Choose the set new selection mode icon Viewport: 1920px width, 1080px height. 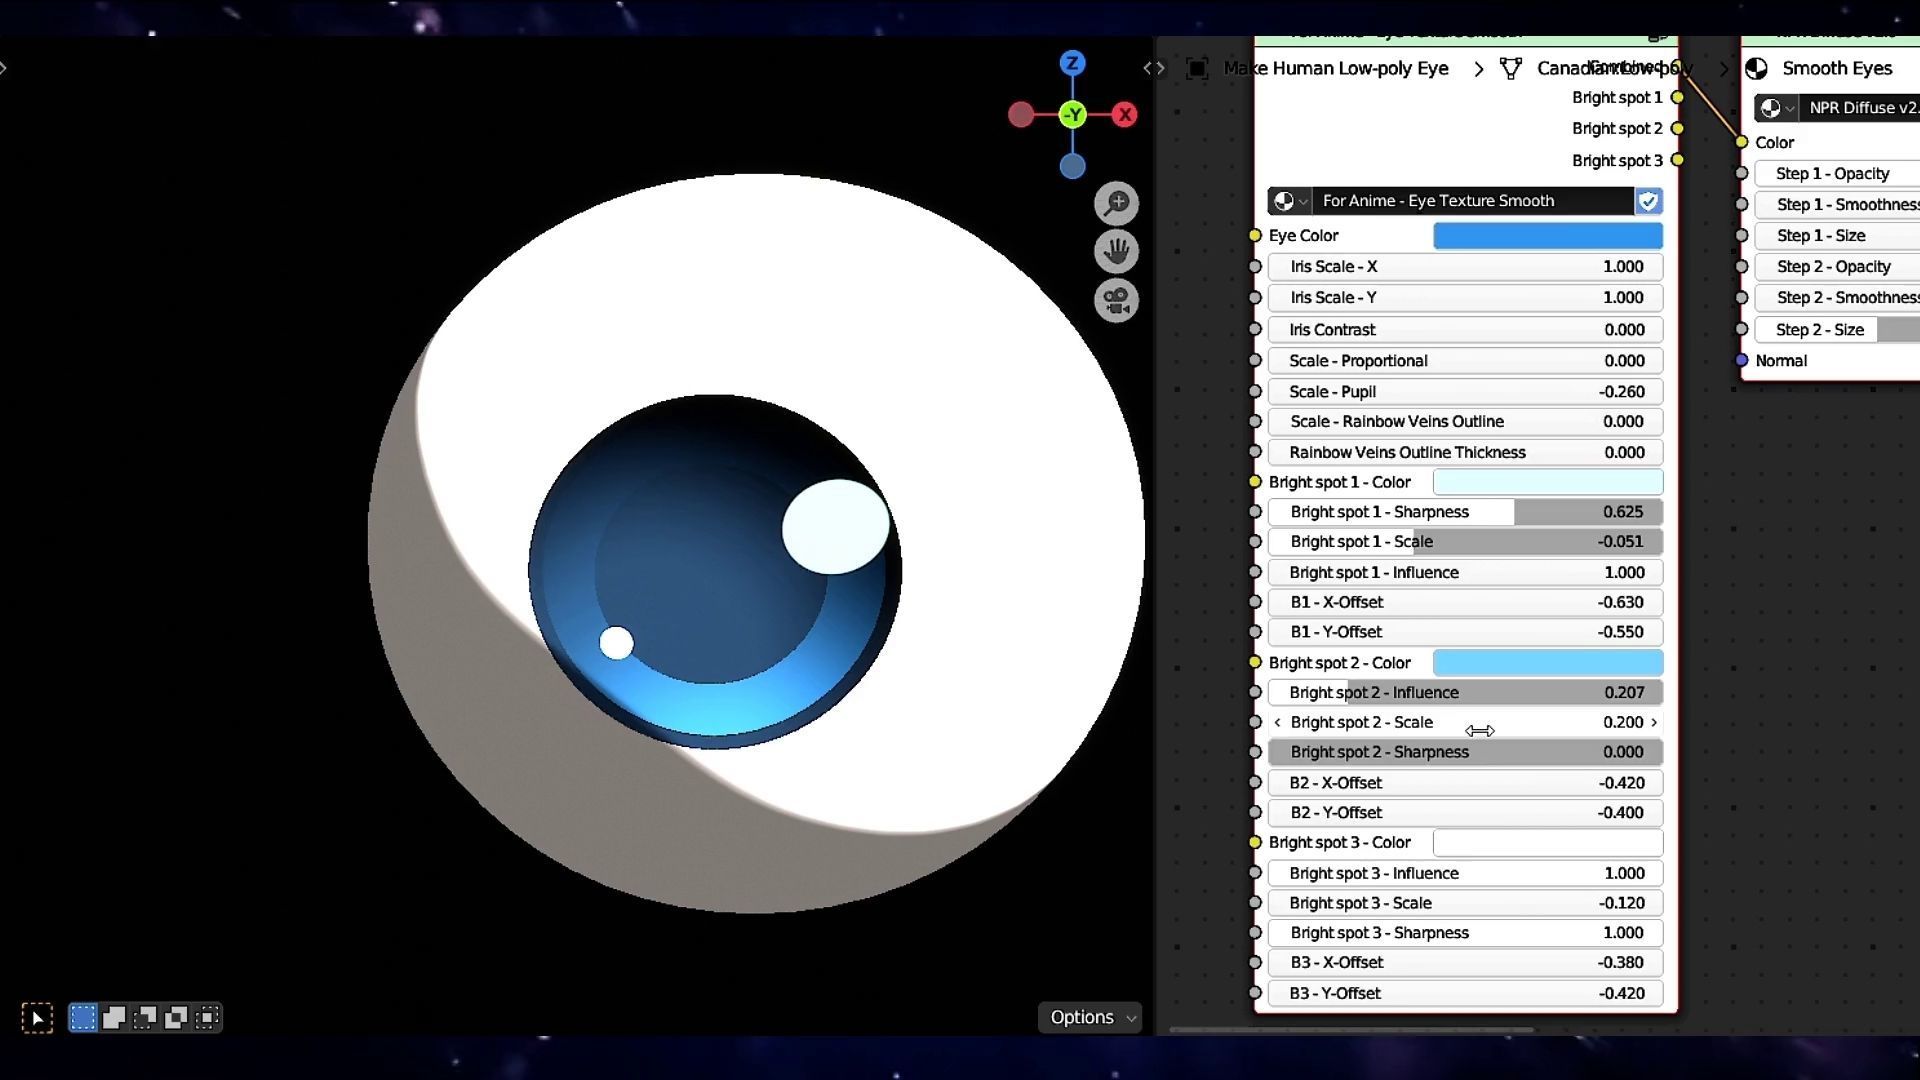point(83,1018)
